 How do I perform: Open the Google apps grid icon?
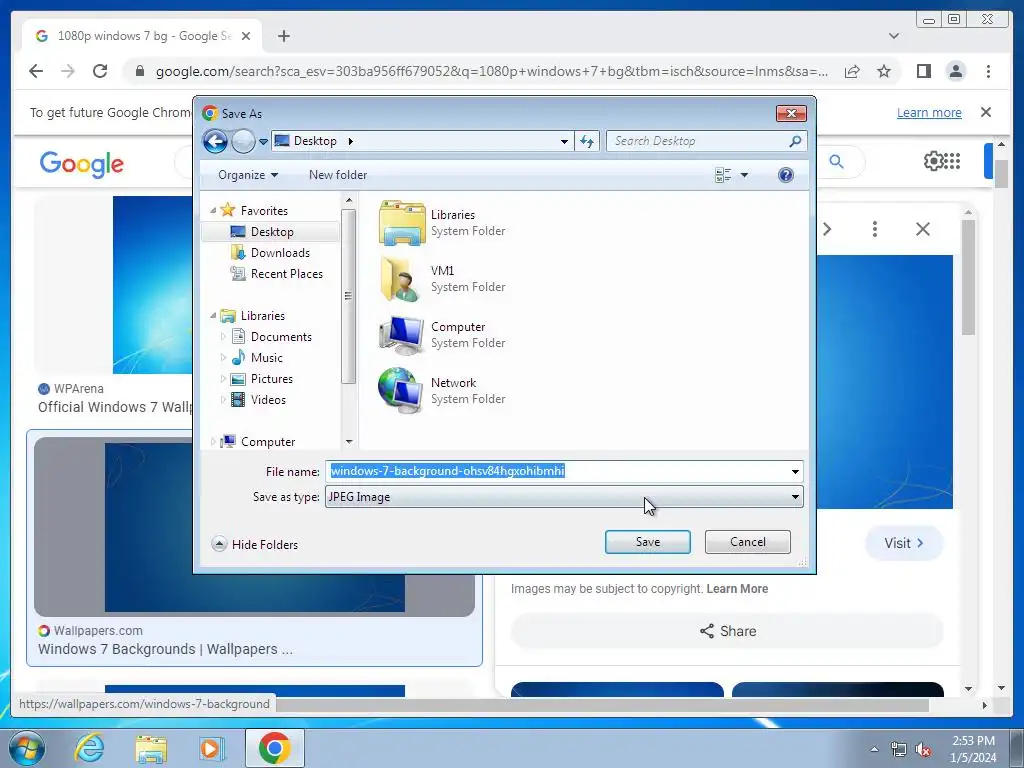[953, 161]
